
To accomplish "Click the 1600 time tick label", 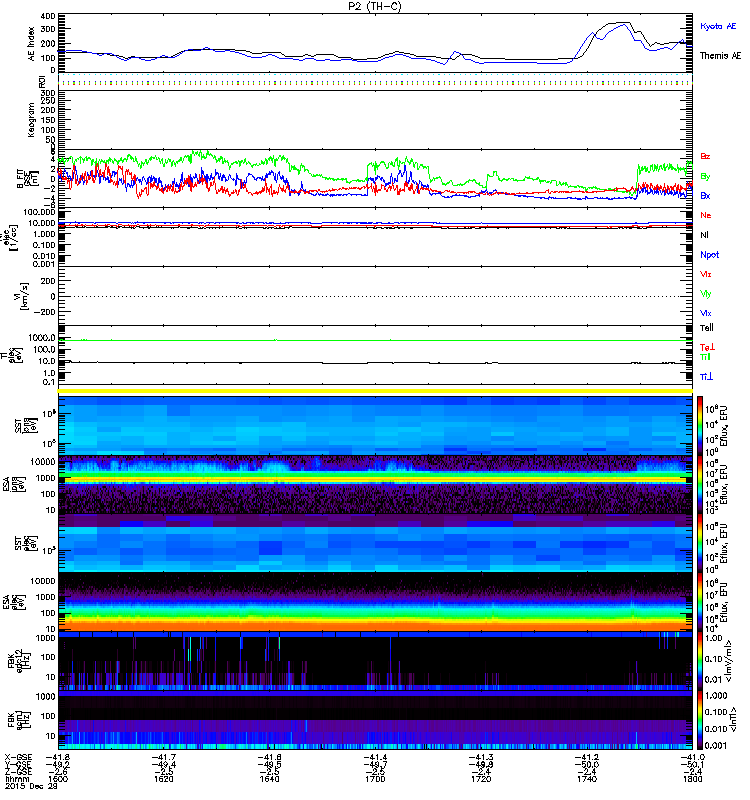I will pyautogui.click(x=58, y=779).
